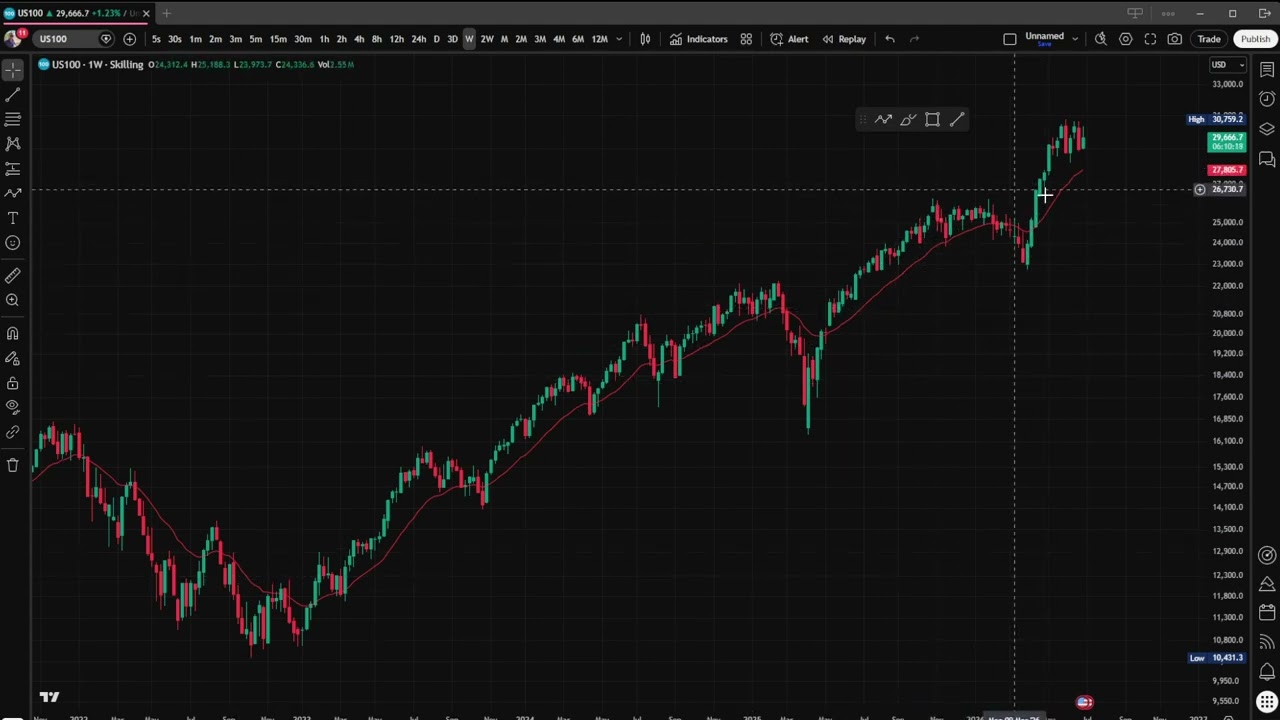Select the D daily timeframe
1280x720 pixels.
(436, 39)
